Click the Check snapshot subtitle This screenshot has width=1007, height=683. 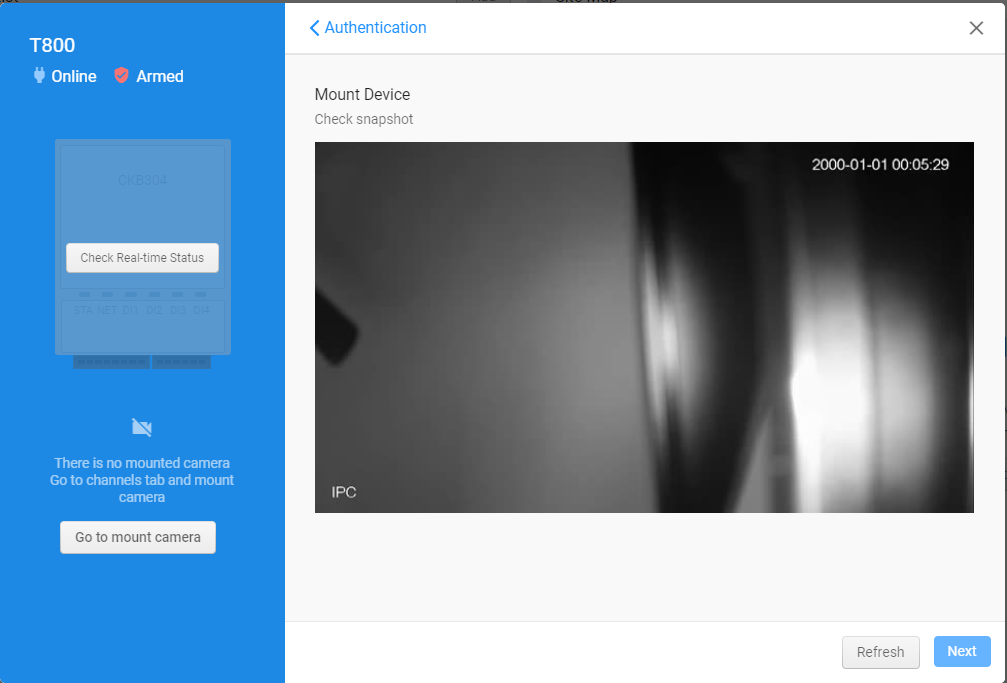363,119
